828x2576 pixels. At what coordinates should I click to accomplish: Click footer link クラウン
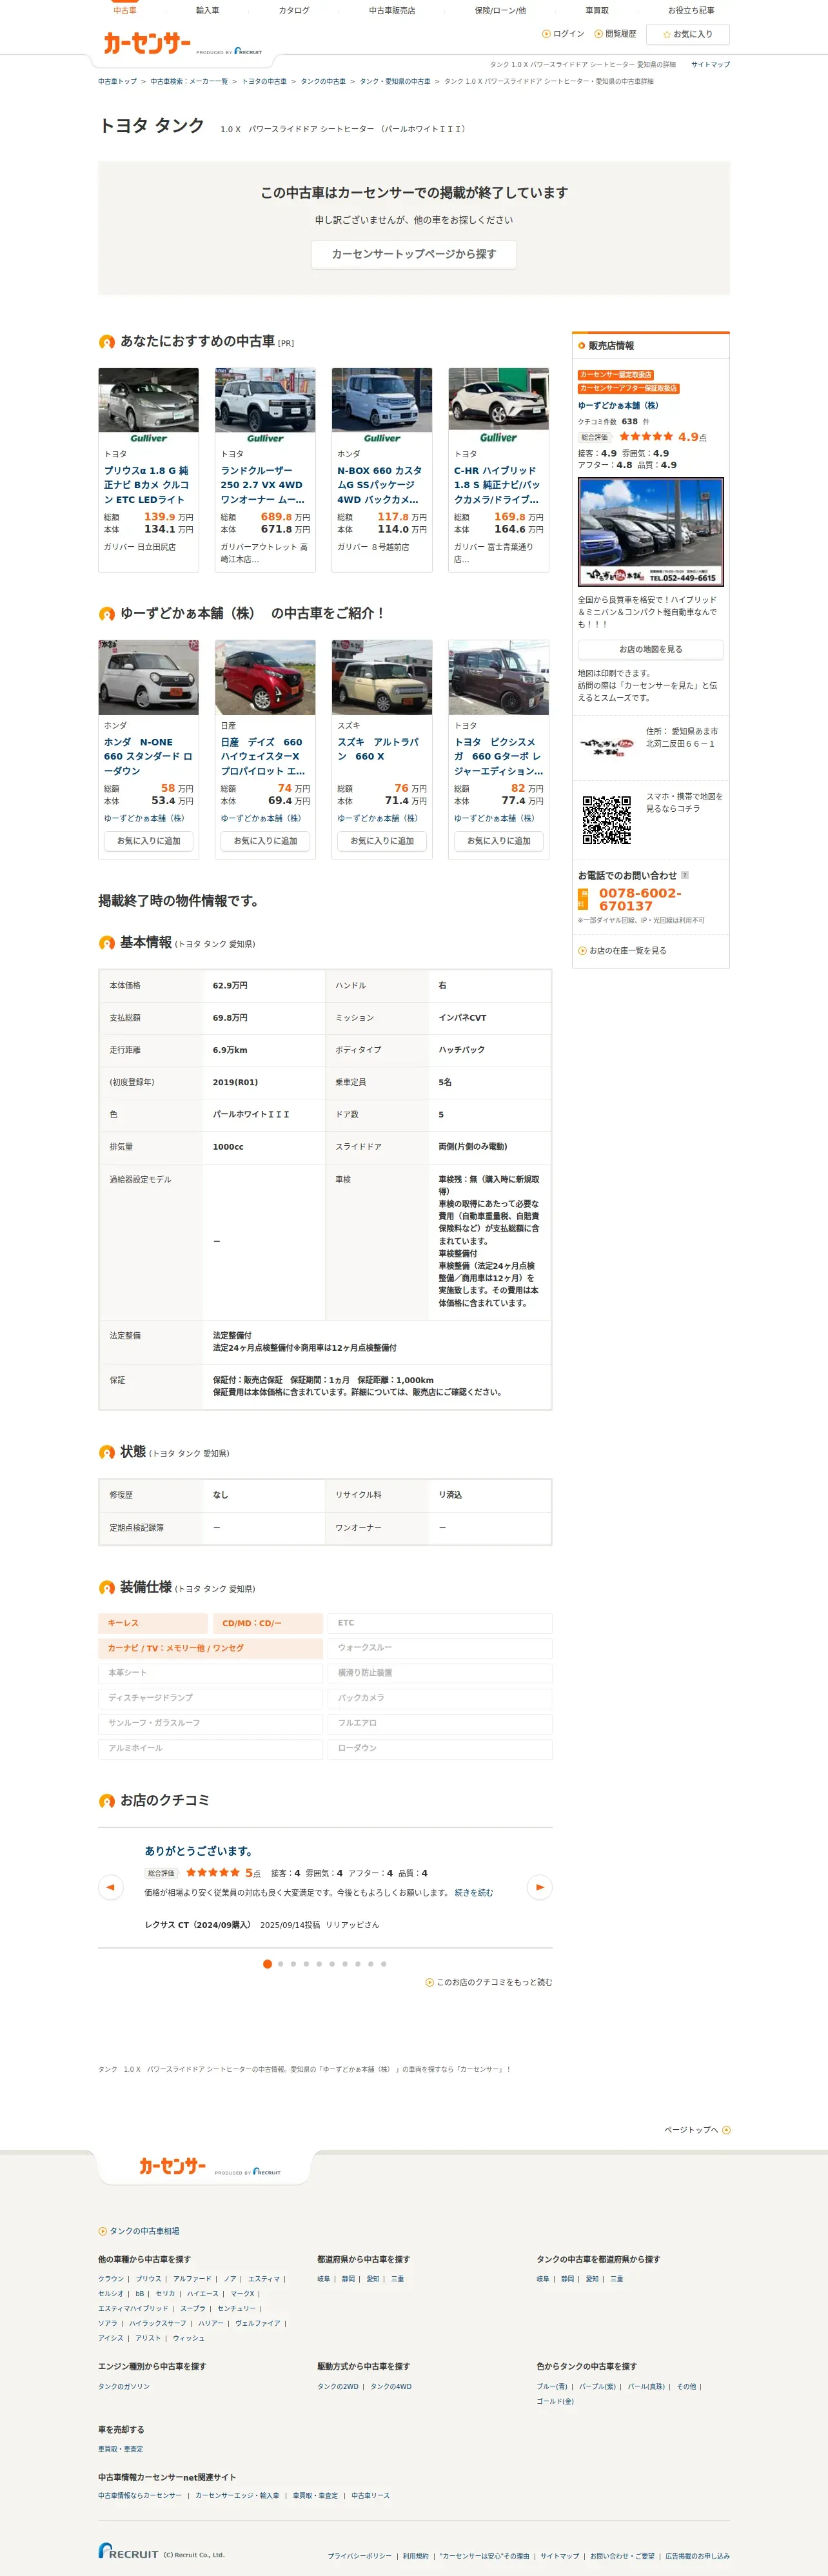111,2279
